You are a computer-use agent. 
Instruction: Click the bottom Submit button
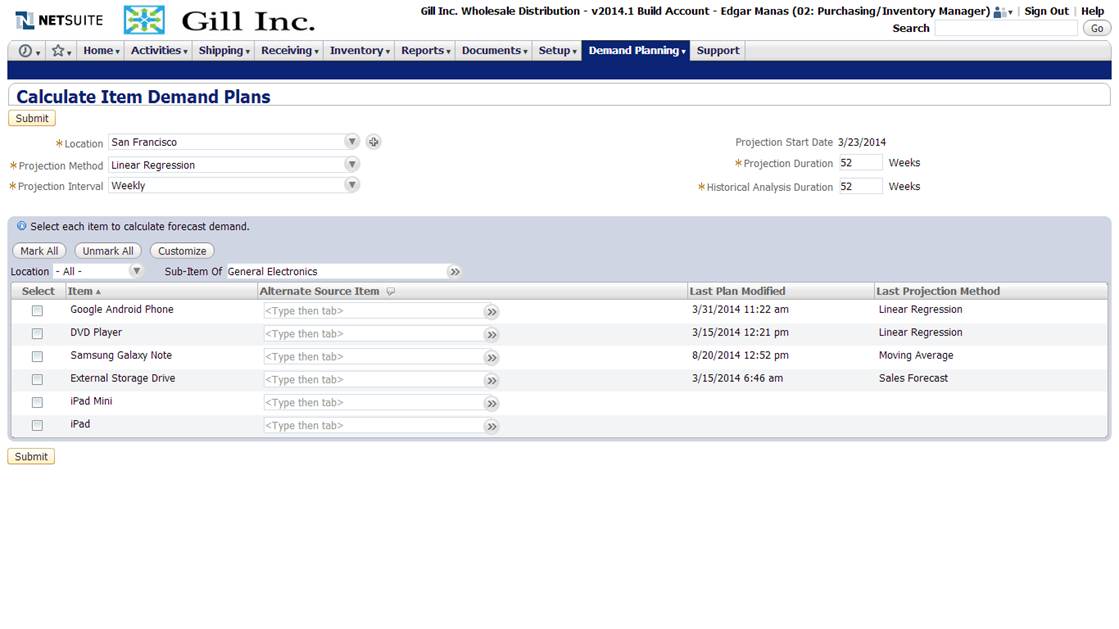pos(31,457)
